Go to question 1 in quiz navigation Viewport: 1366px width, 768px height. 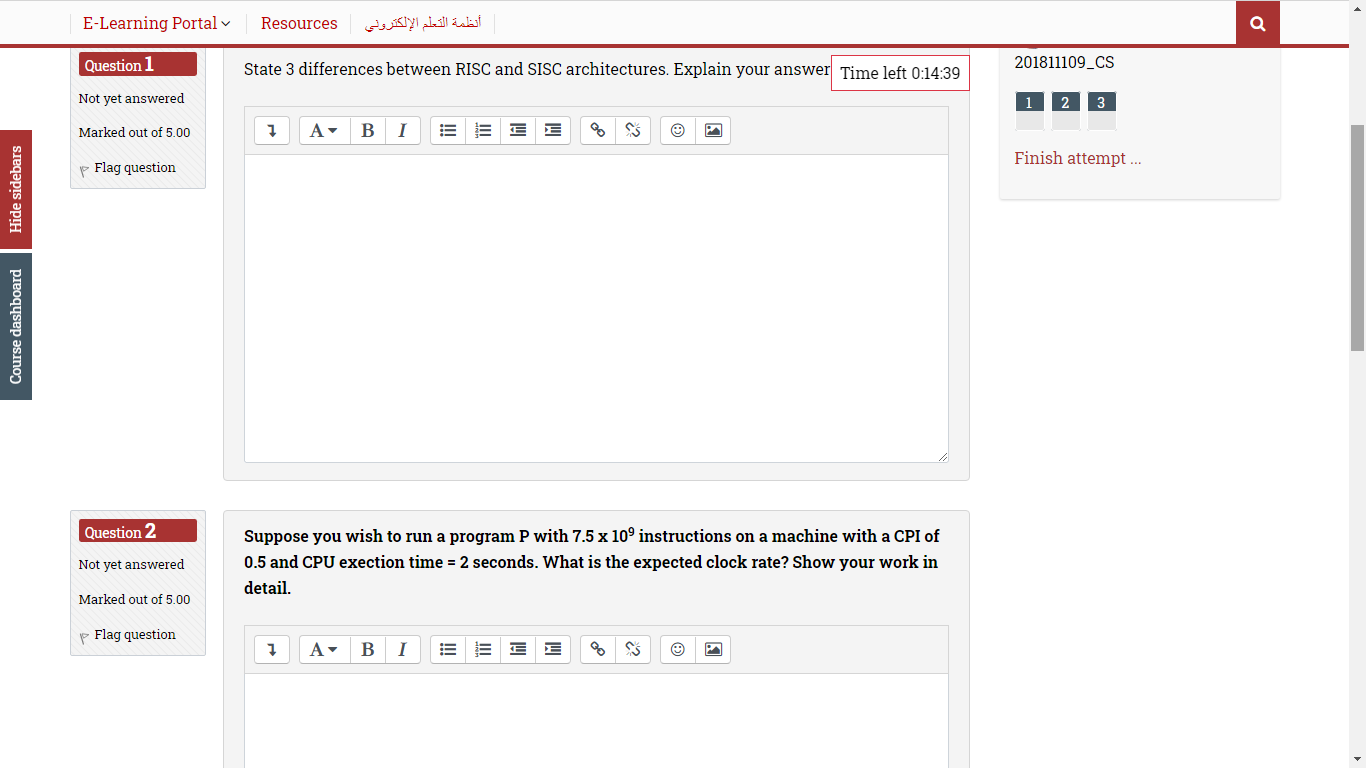click(x=1029, y=110)
